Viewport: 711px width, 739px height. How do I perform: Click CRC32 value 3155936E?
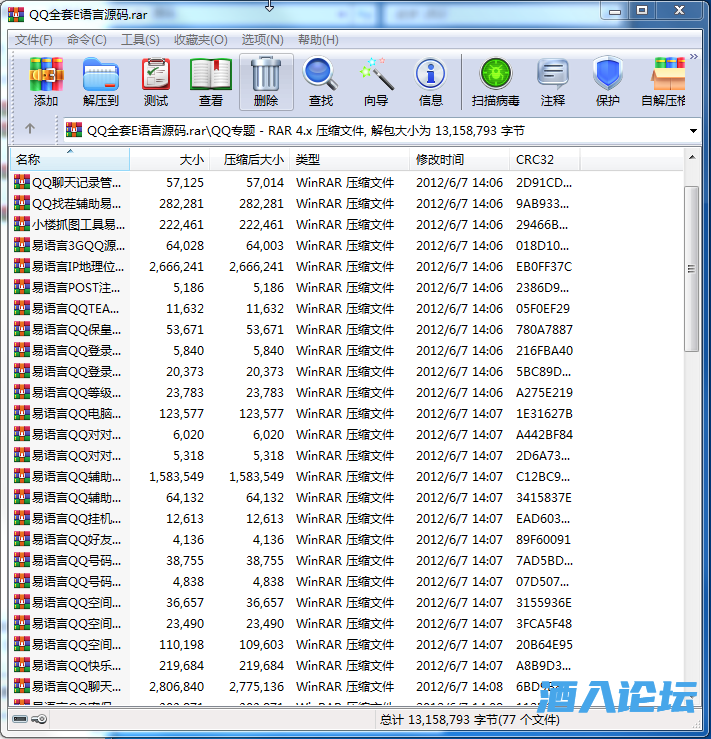point(544,603)
